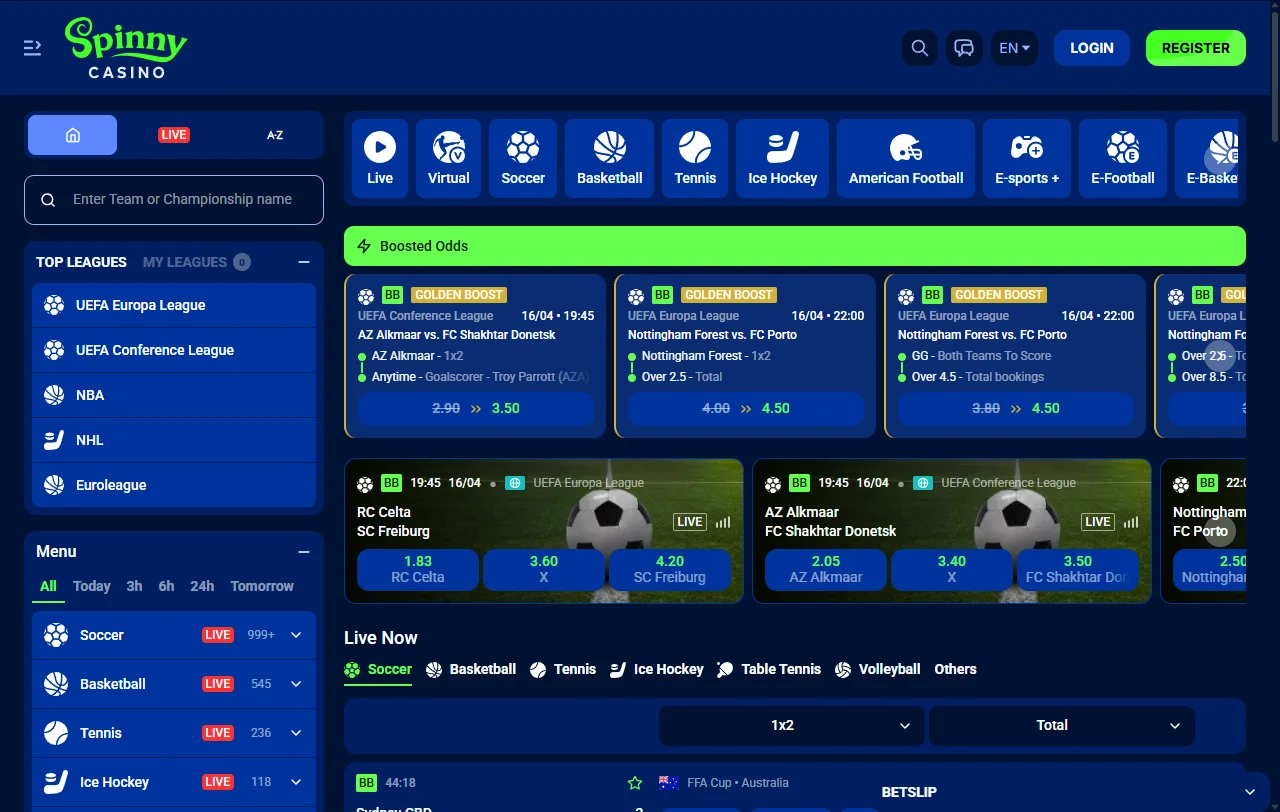1280x812 pixels.
Task: Open the Total market dropdown
Action: [1062, 726]
